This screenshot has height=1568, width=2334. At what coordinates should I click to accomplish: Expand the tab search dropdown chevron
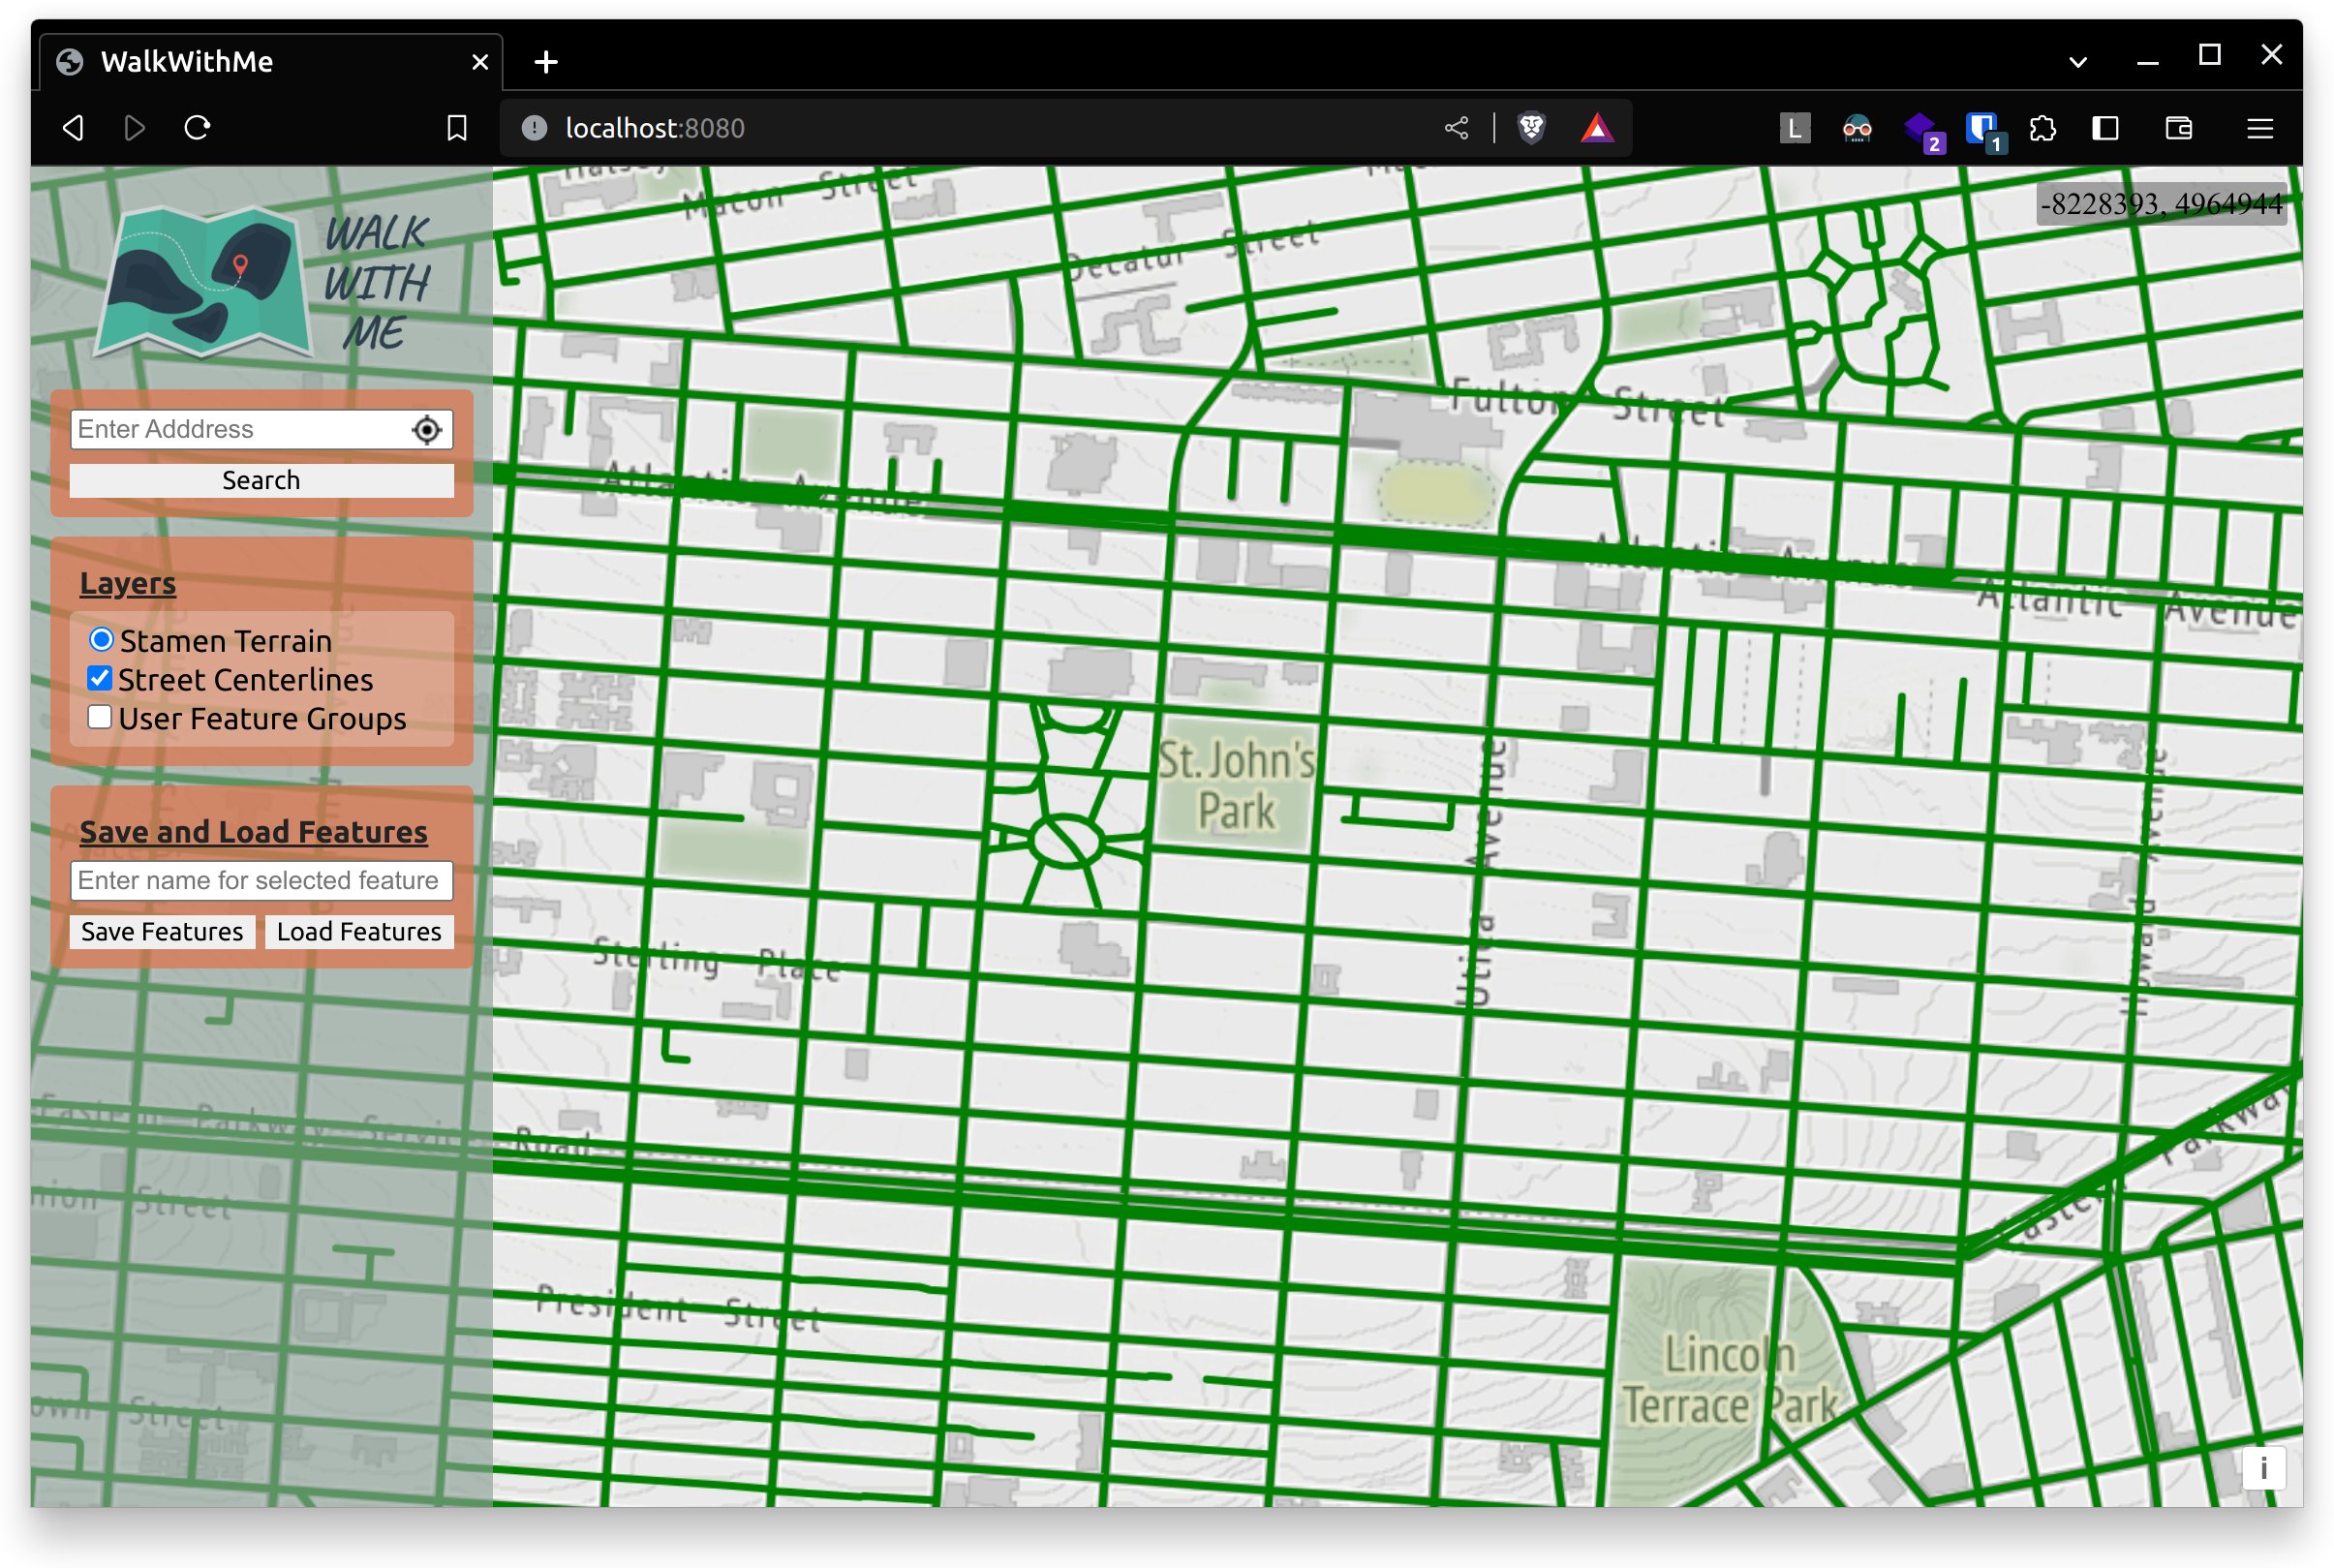click(x=2077, y=62)
